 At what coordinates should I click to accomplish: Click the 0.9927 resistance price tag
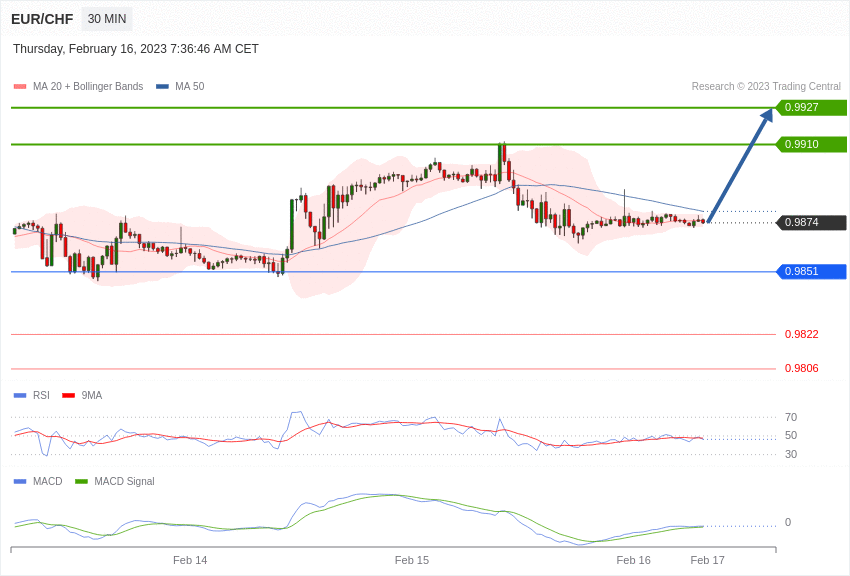coord(811,107)
